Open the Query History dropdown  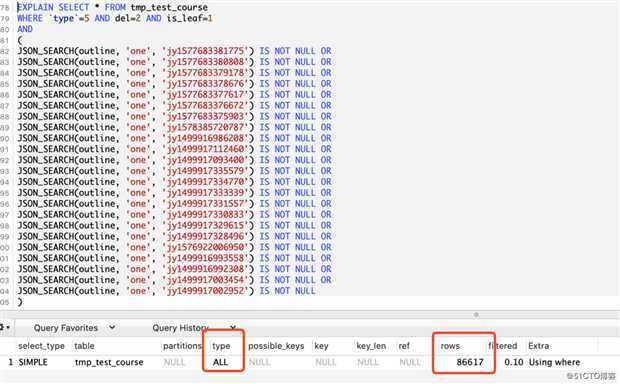coord(194,328)
